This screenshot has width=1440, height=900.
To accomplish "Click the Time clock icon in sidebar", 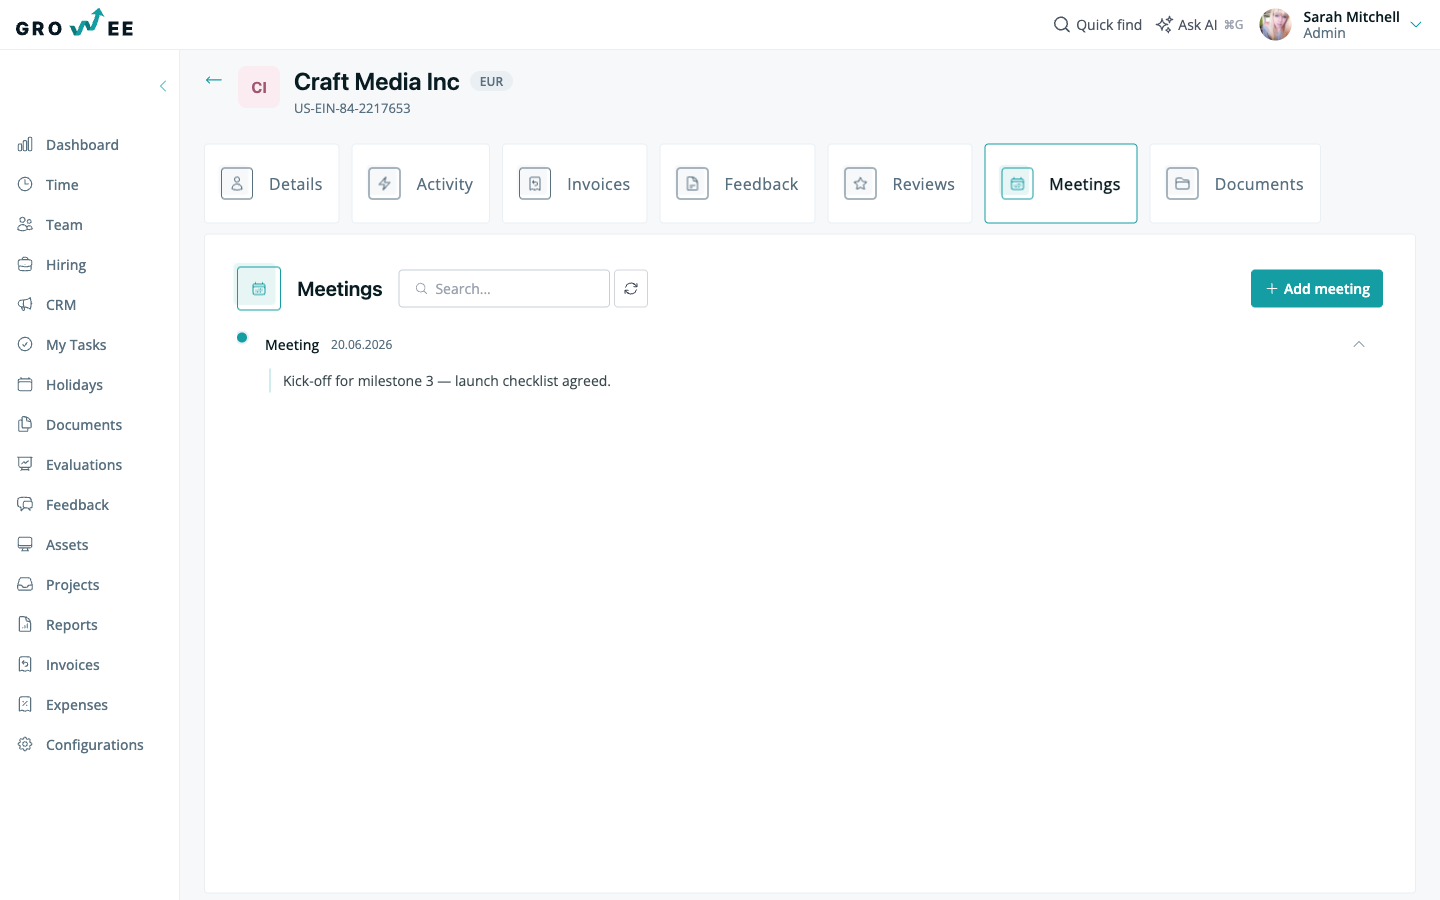I will [25, 184].
